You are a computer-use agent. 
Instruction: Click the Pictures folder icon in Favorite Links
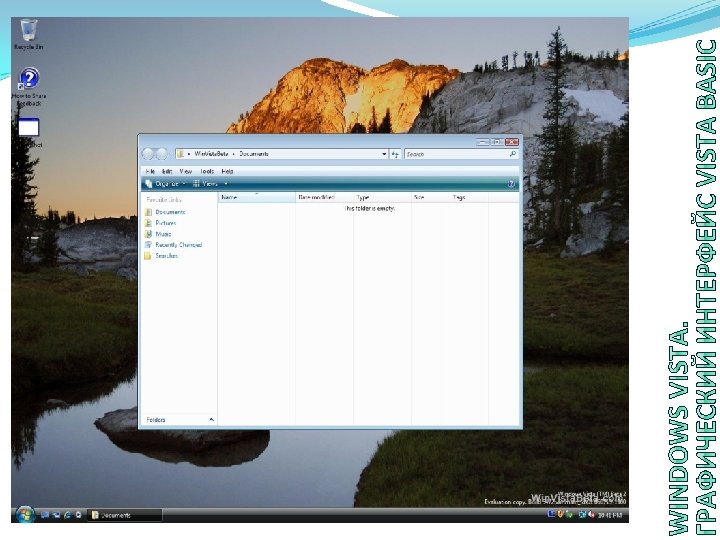click(x=148, y=223)
